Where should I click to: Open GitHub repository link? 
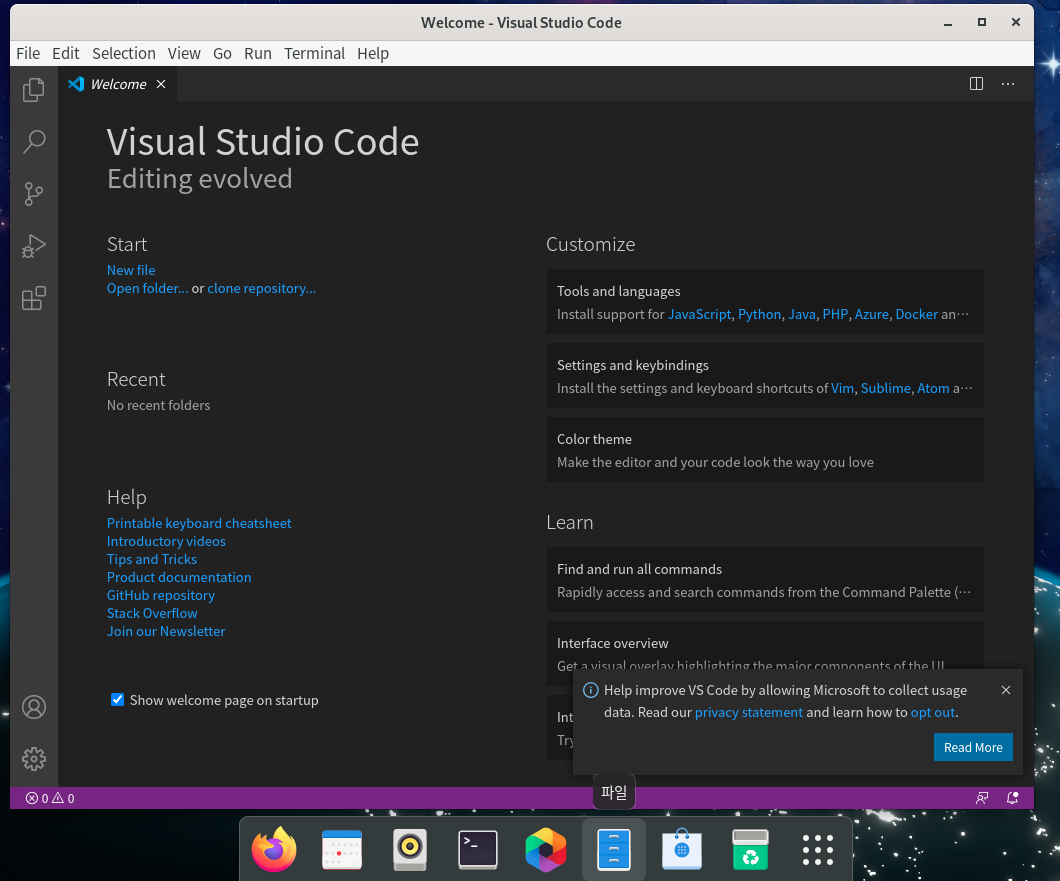pyautogui.click(x=161, y=596)
